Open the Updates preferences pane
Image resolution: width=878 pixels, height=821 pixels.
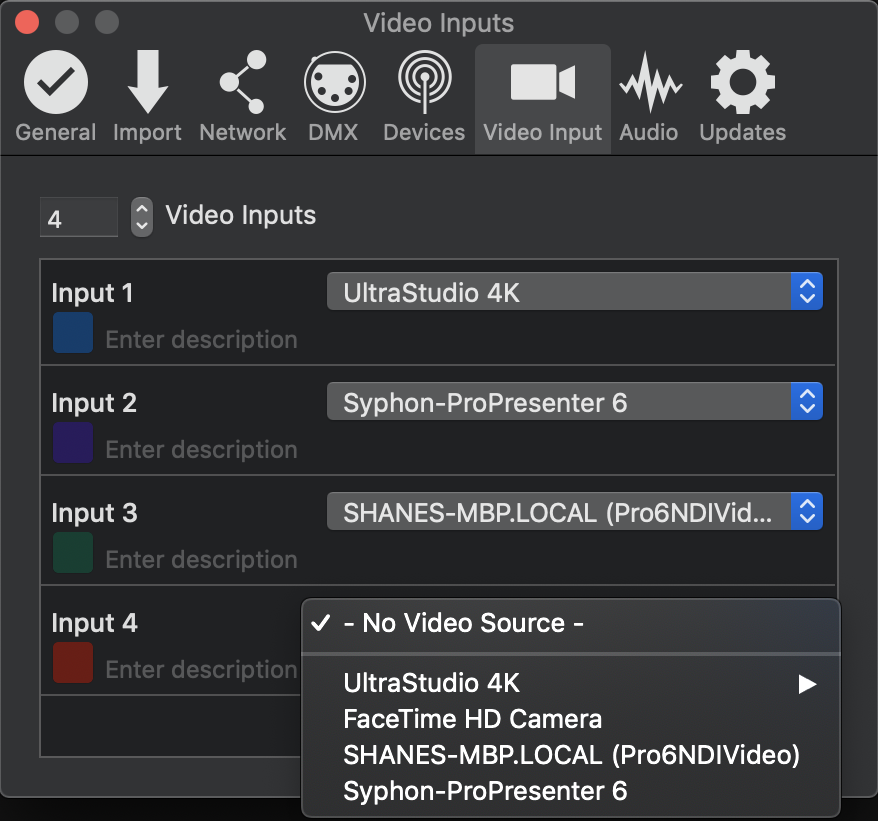(x=742, y=97)
